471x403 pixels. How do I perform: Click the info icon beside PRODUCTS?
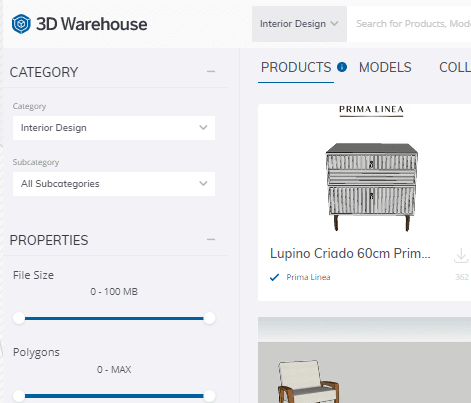point(342,67)
